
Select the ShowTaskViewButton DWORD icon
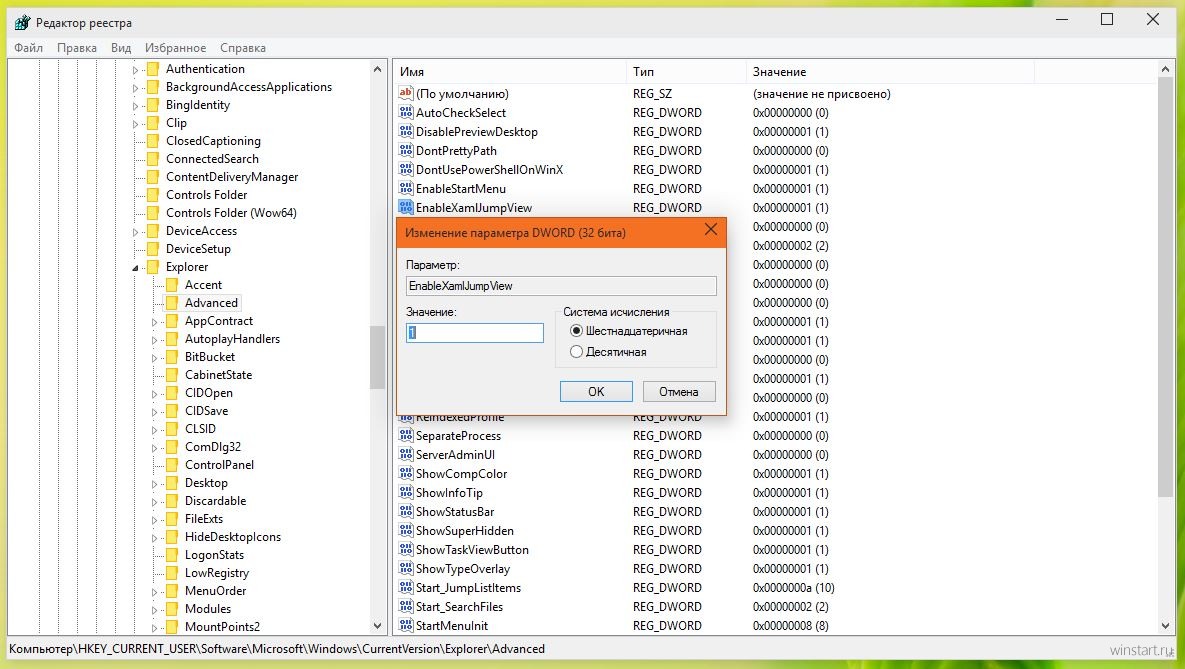coord(406,550)
